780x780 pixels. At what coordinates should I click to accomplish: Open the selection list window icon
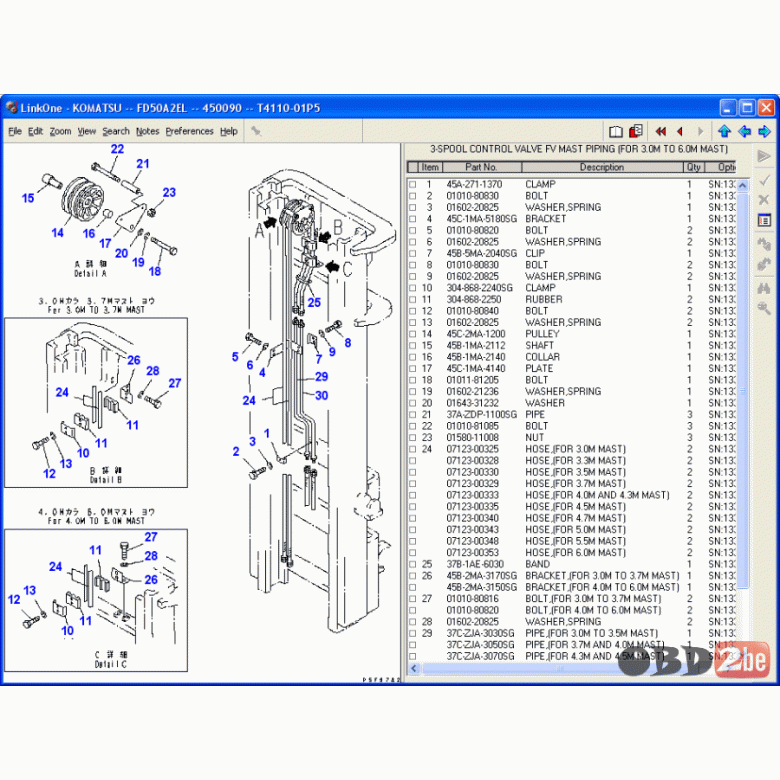click(x=764, y=220)
